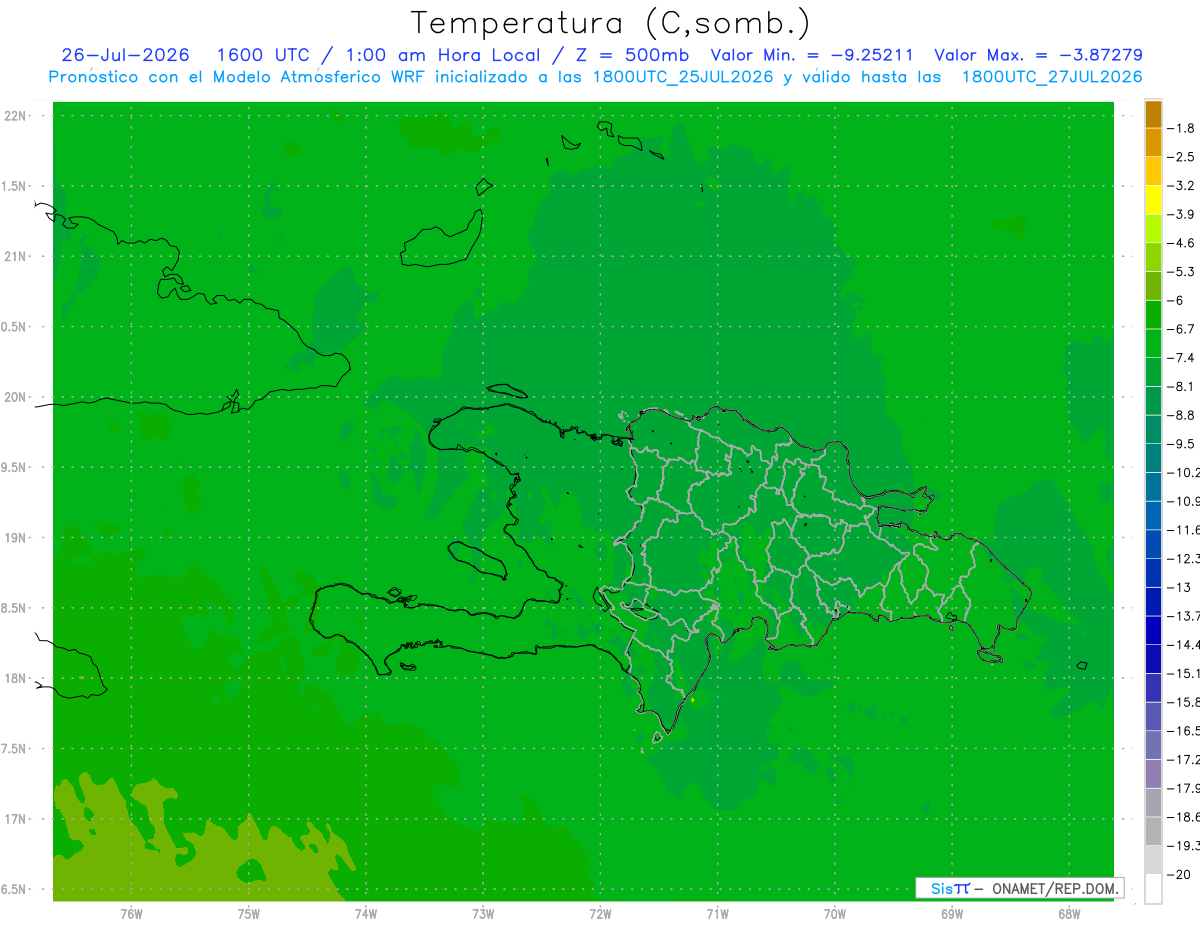The width and height of the screenshot is (1200, 927).
Task: Click the '68W' longitude label
Action: tap(1069, 913)
